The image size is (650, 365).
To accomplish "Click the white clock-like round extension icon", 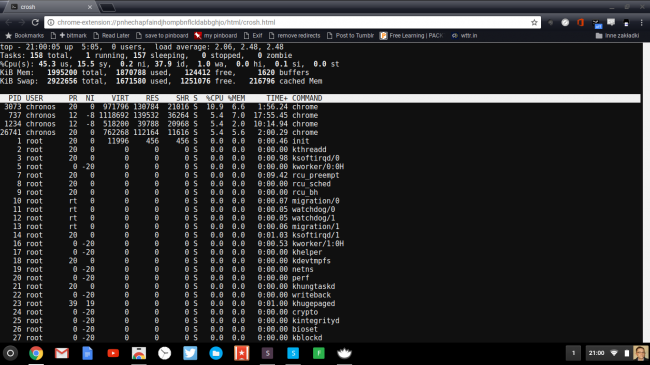I will pyautogui.click(x=565, y=22).
